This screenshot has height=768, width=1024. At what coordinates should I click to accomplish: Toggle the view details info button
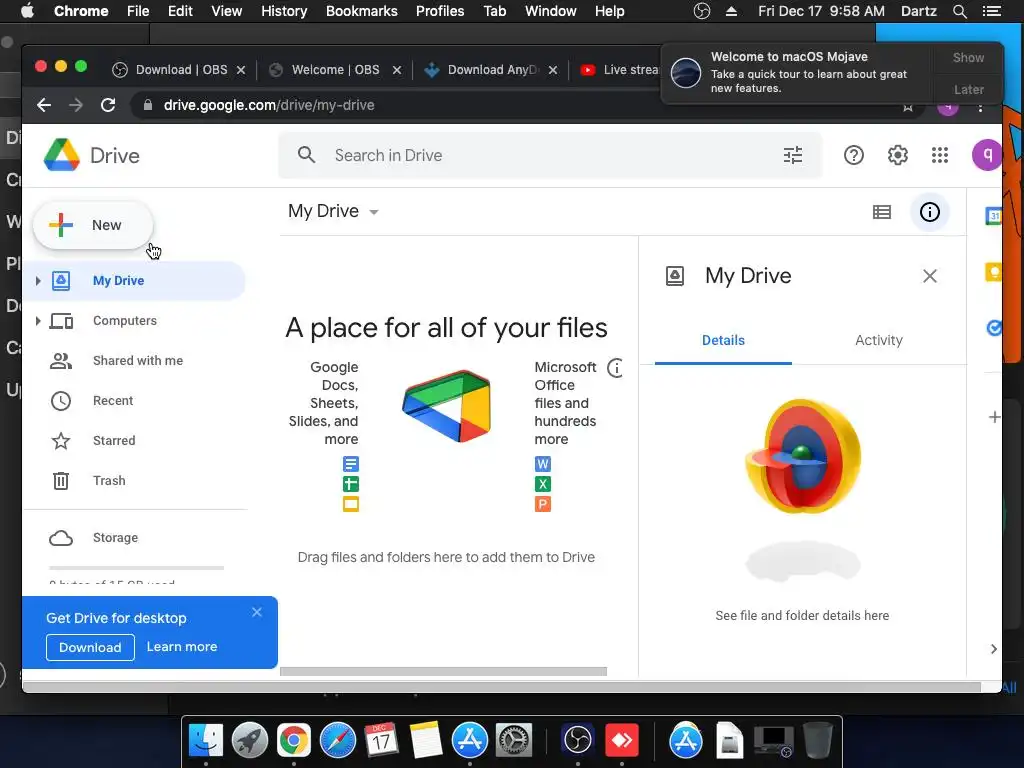(929, 212)
